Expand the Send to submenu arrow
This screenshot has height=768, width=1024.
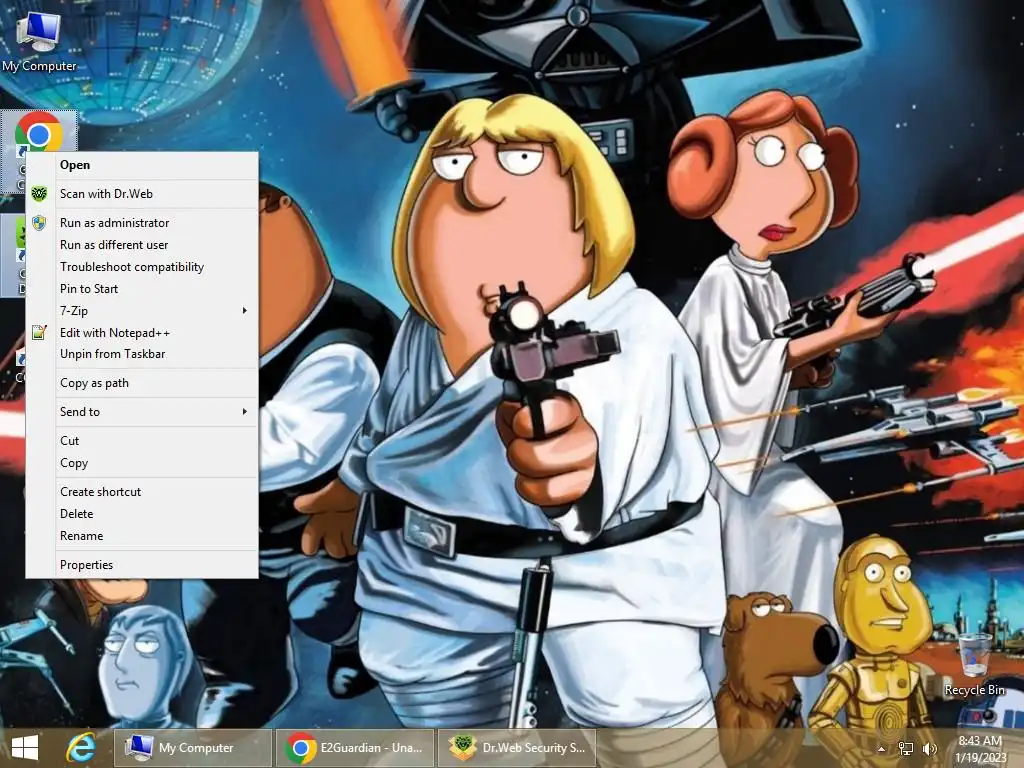pos(245,412)
